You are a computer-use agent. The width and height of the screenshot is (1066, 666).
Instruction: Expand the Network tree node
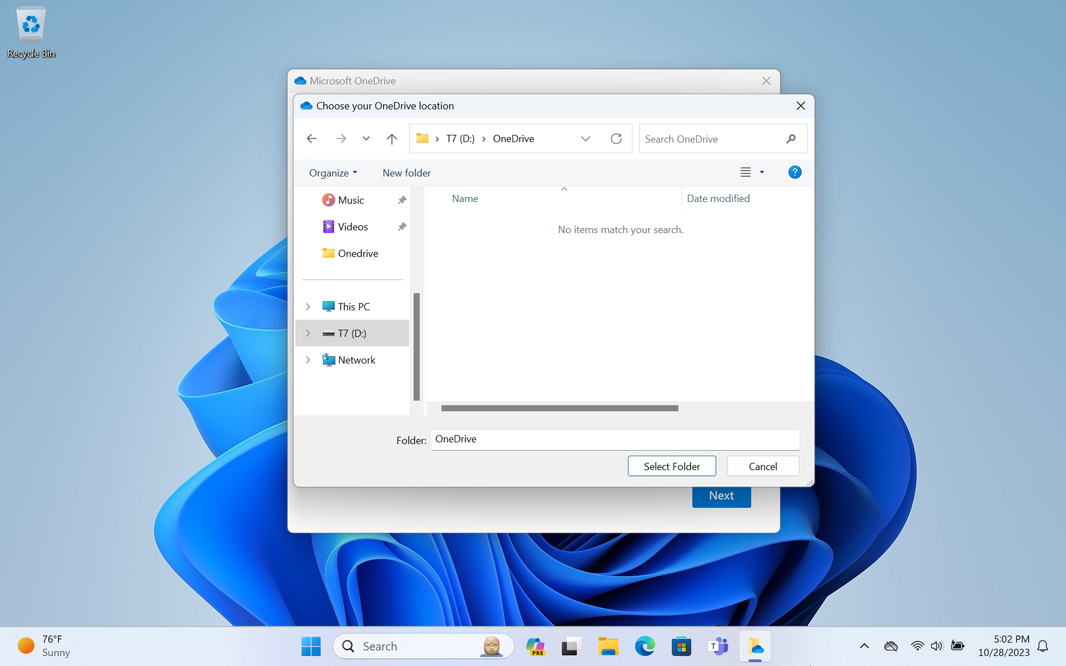pyautogui.click(x=308, y=360)
